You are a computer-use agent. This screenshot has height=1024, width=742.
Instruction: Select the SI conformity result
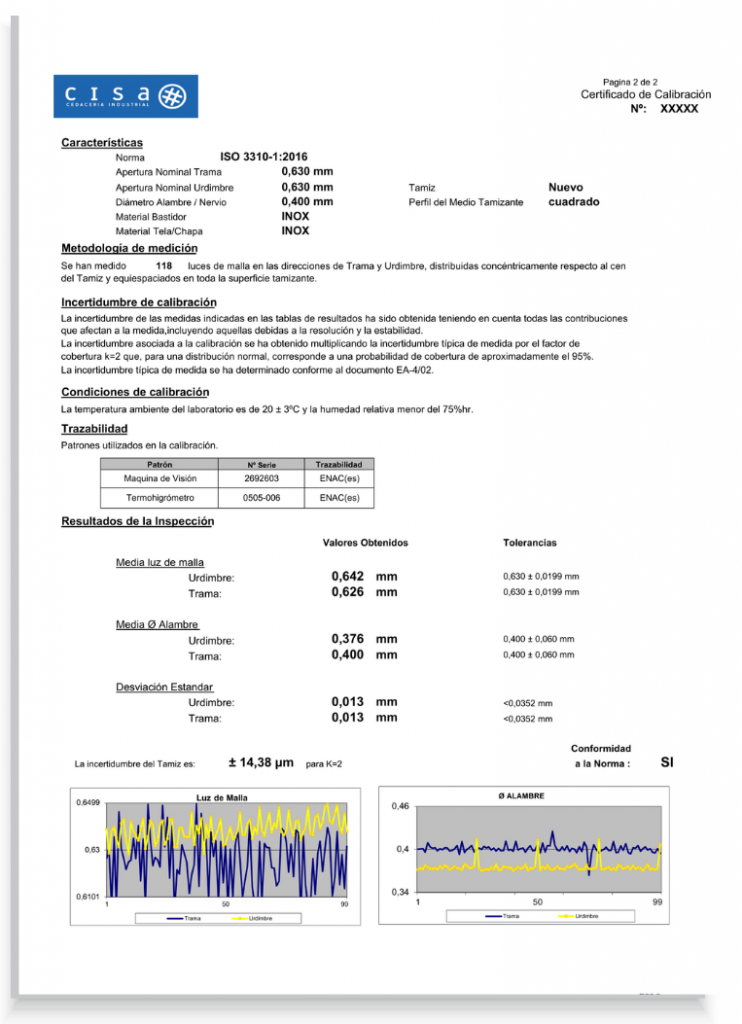667,762
